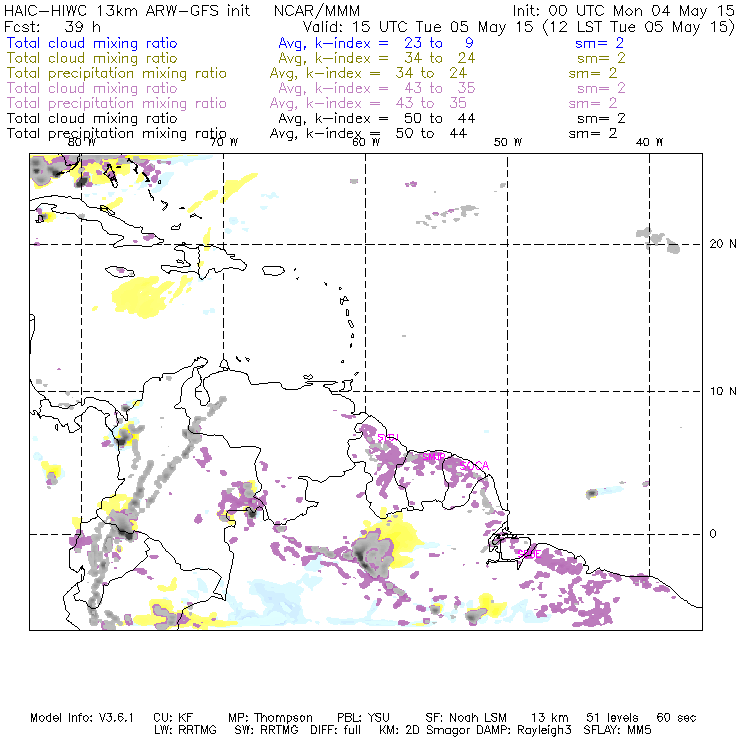The width and height of the screenshot is (740, 740).
Task: Click purple cloud row "k-index = 43 to 35"
Action: (395, 88)
